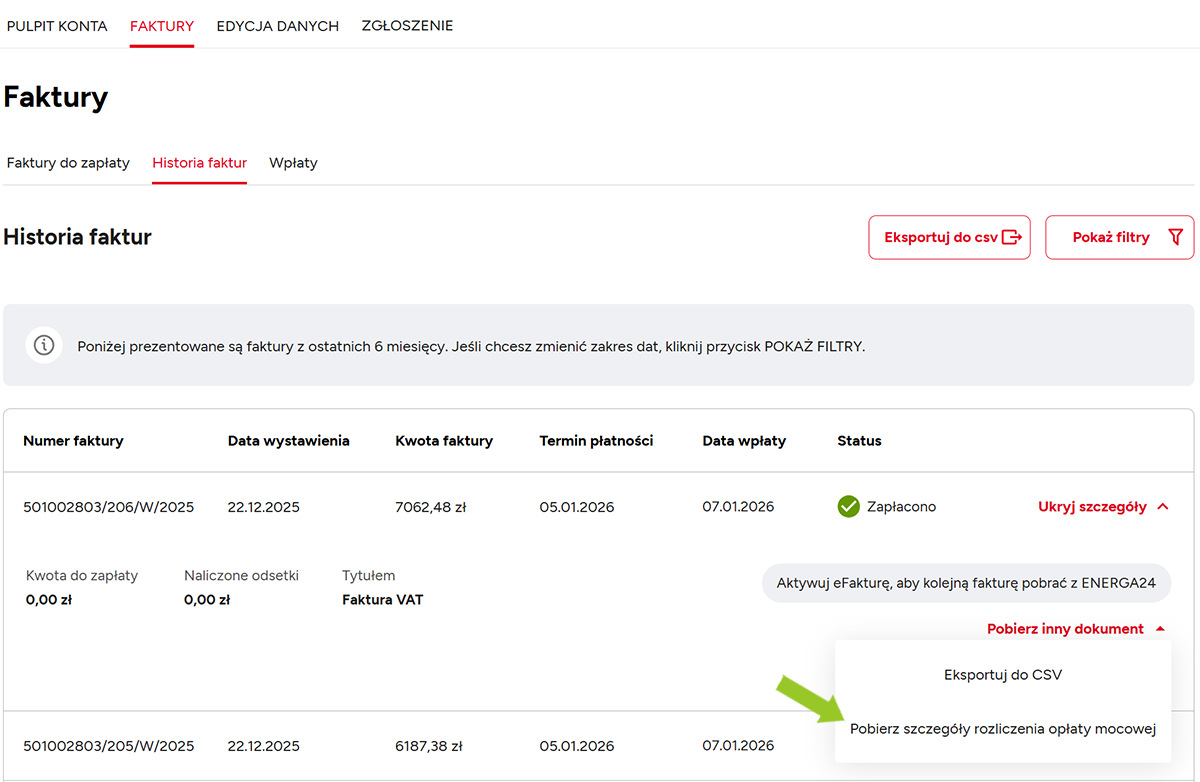
Task: Select Eksportuj do CSV menu option
Action: [1002, 675]
